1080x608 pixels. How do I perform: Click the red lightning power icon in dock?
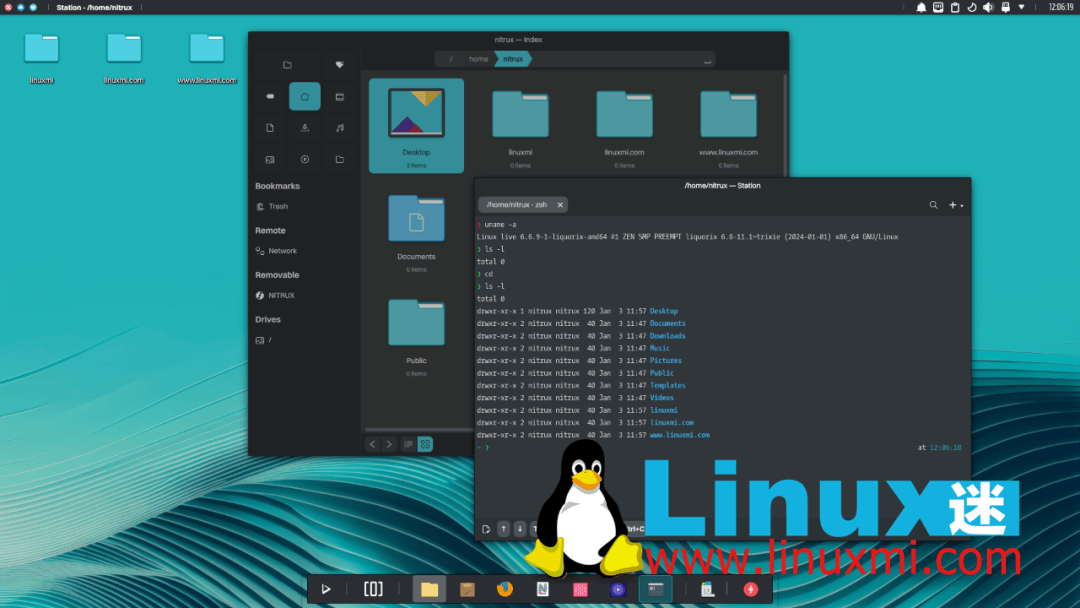[751, 589]
